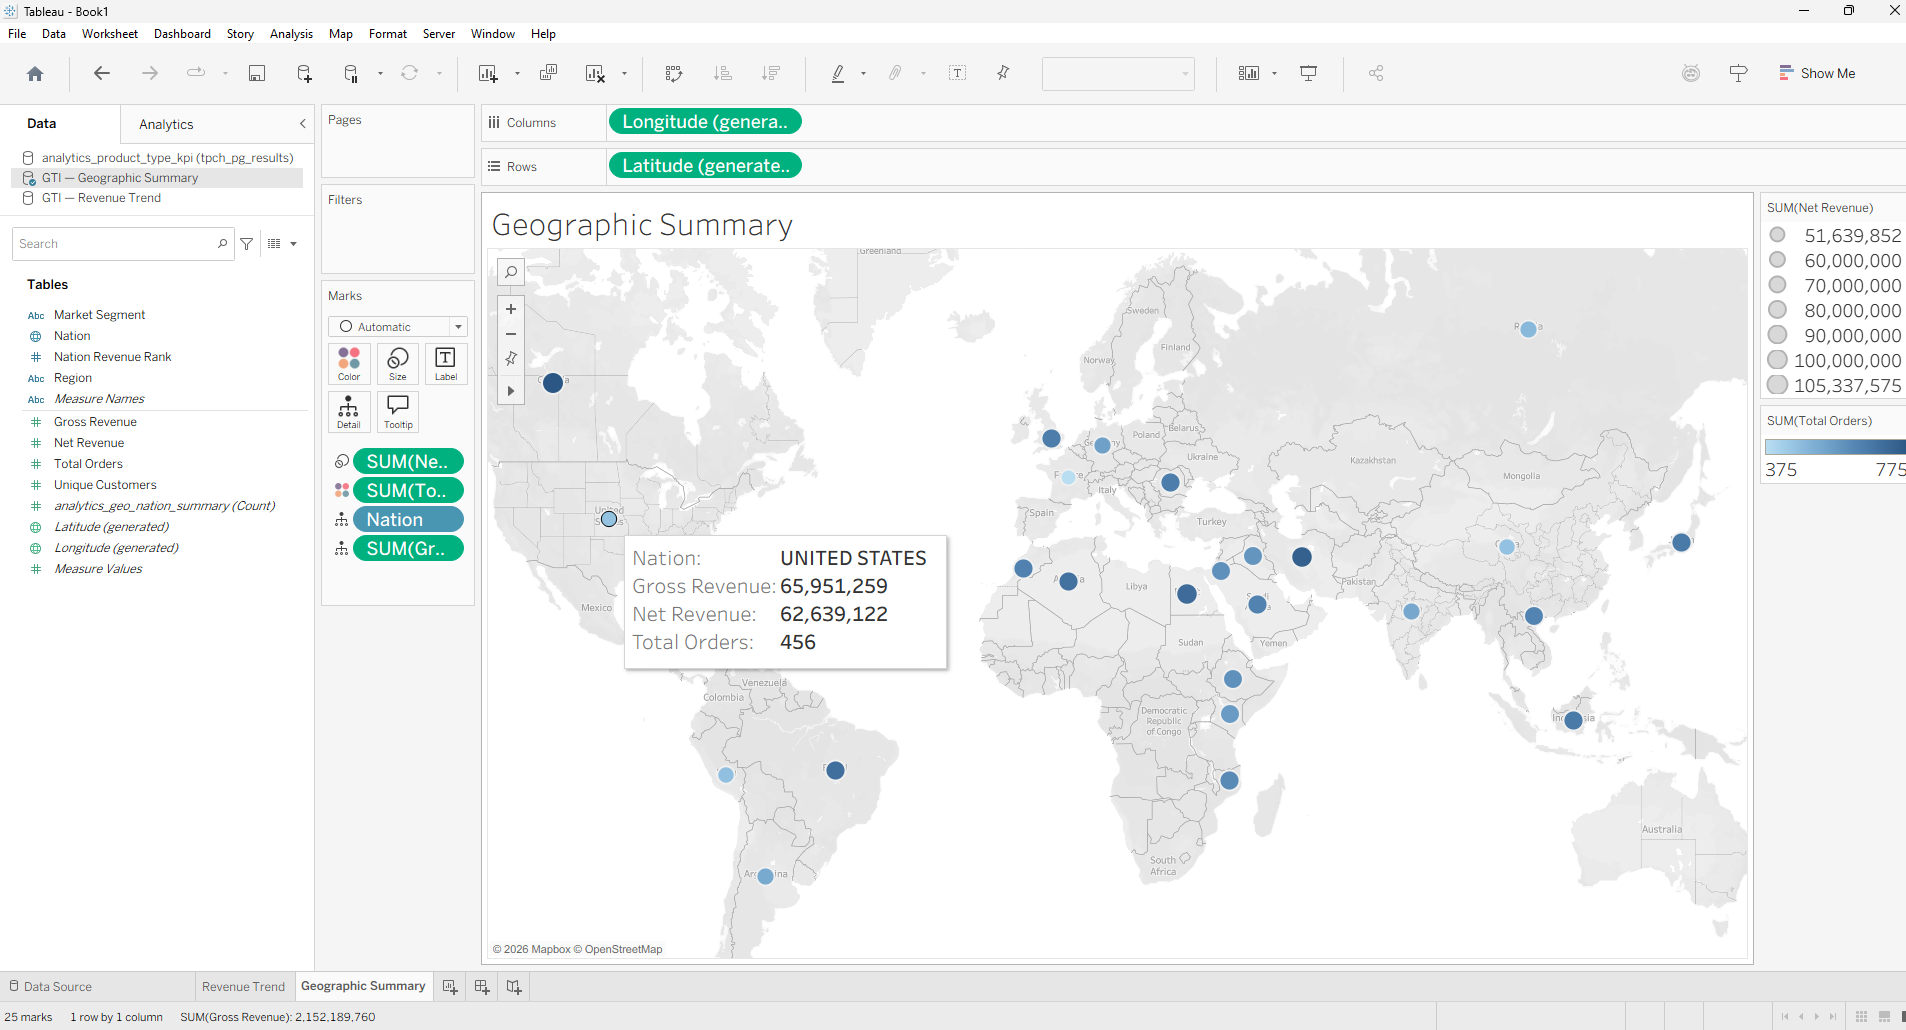Image resolution: width=1906 pixels, height=1030 pixels.
Task: Select the Market Segment field
Action: (99, 315)
